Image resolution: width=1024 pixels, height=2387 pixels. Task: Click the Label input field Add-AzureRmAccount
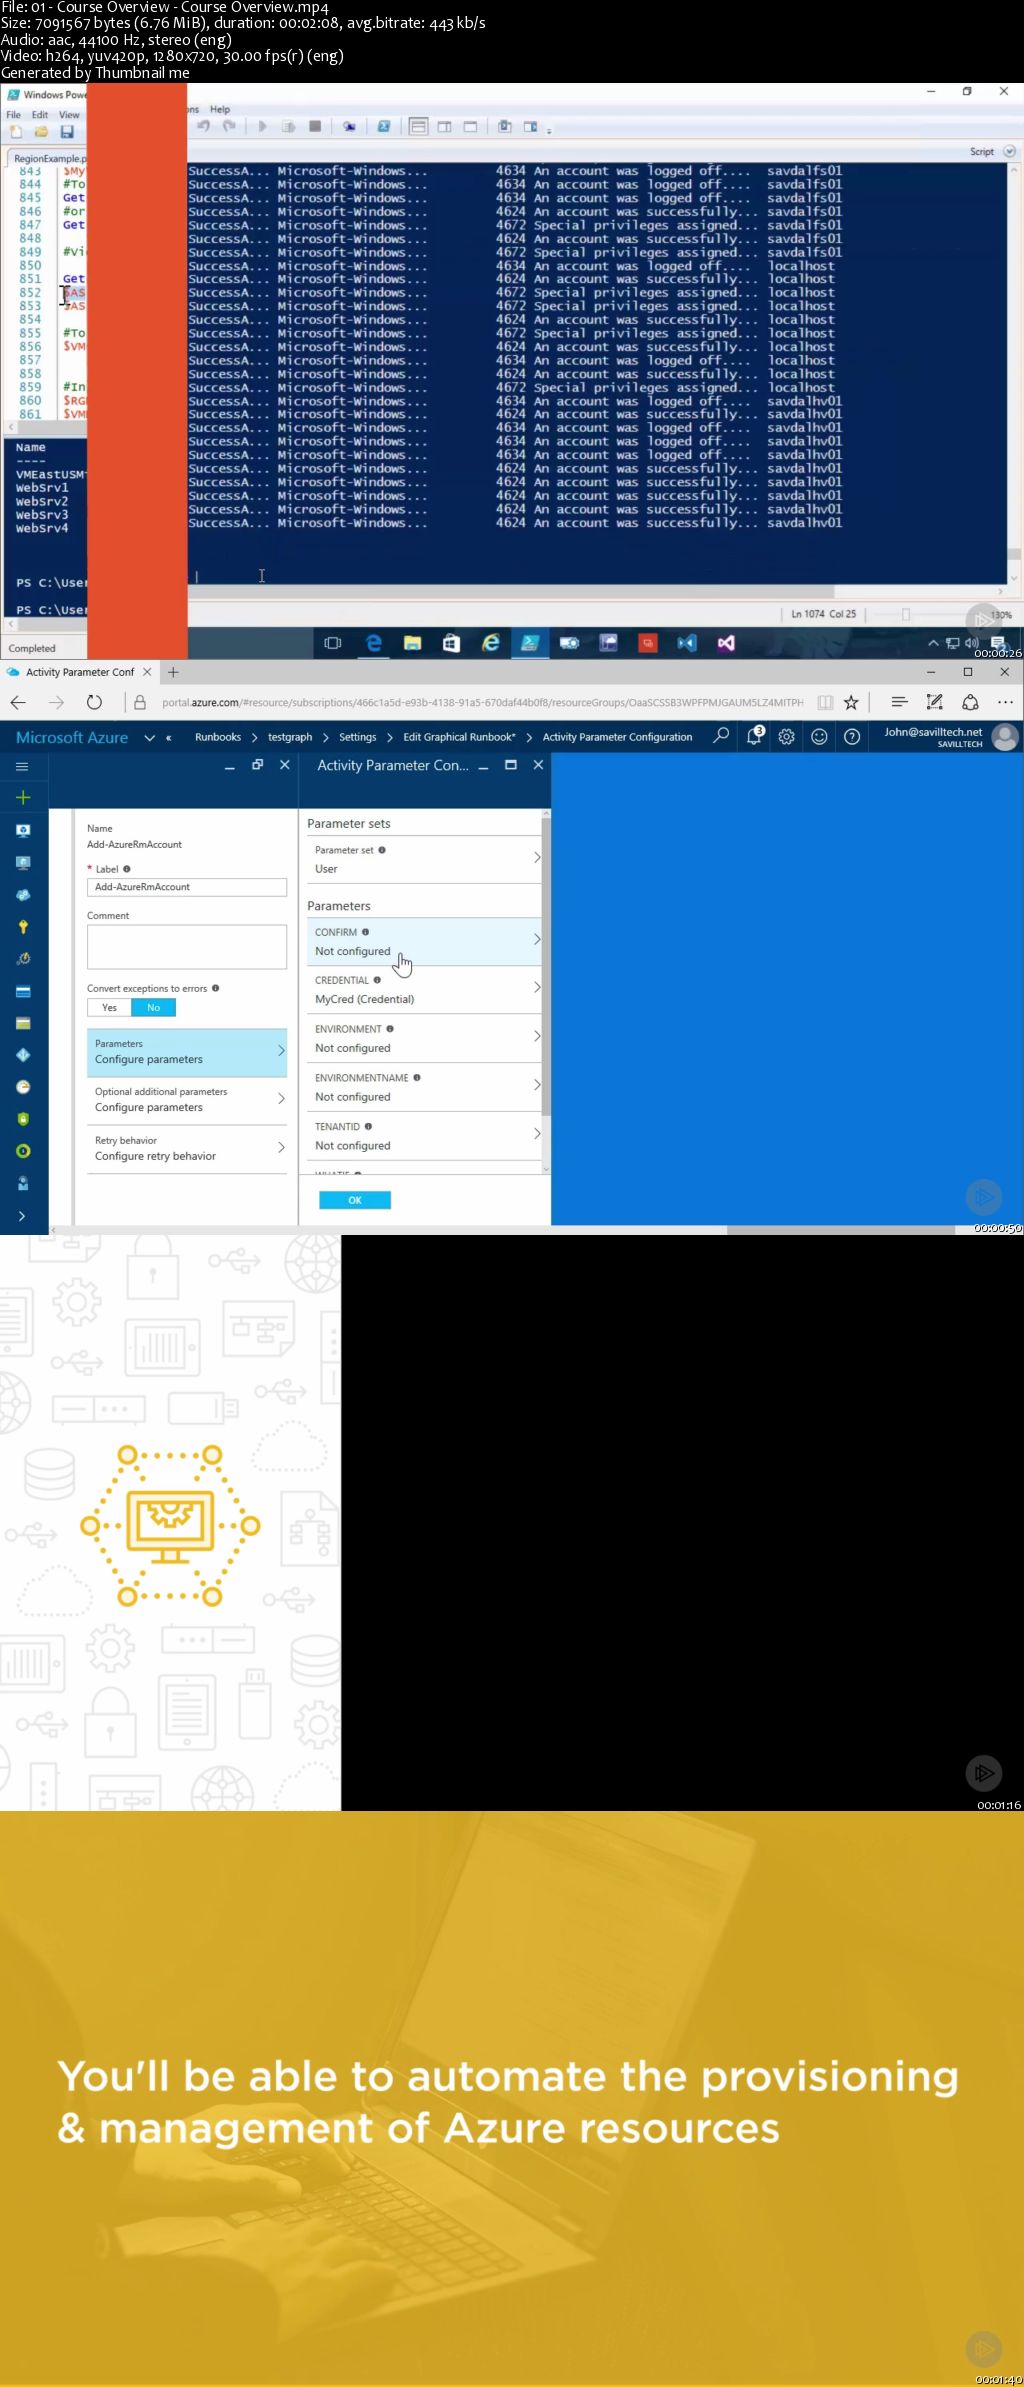(187, 887)
